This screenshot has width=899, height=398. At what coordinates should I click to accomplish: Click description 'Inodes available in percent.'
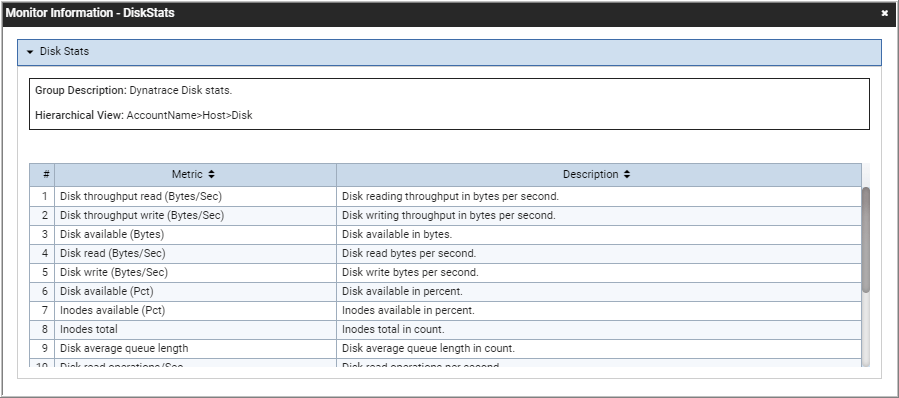408,310
